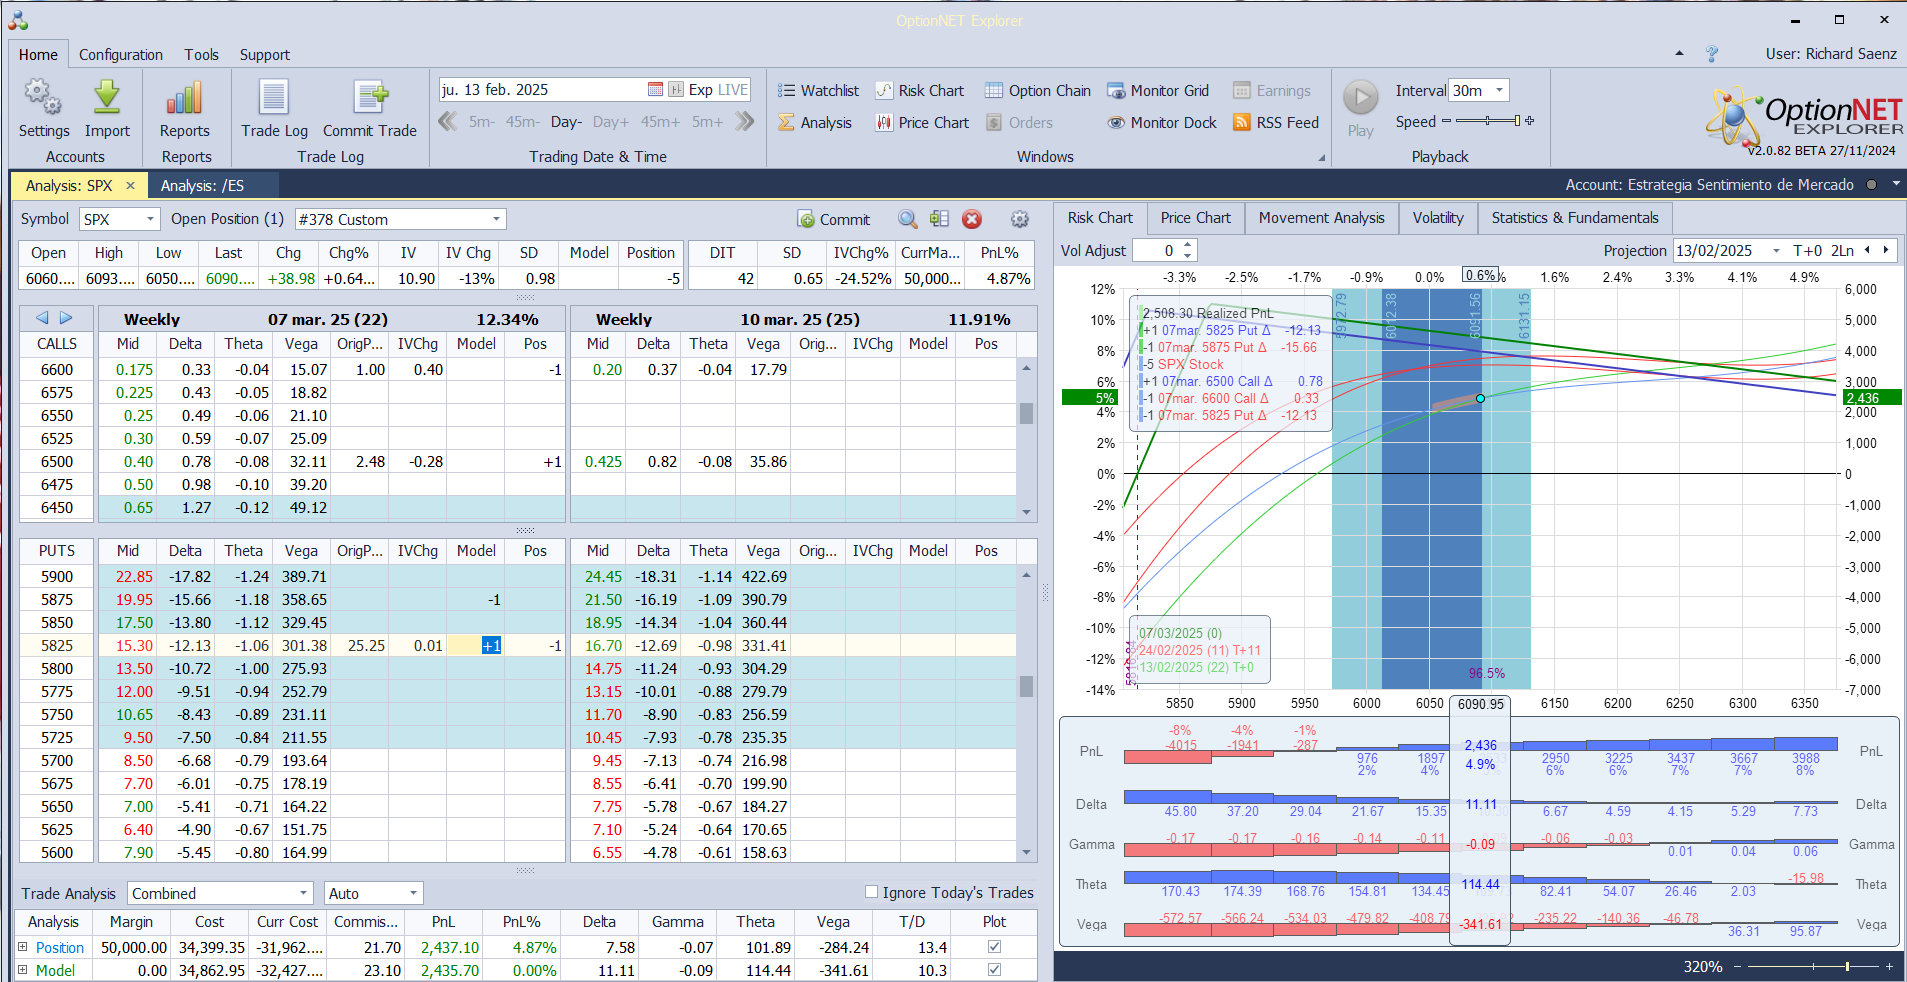The image size is (1907, 982).
Task: Open the Symbol SPX dropdown
Action: pyautogui.click(x=151, y=220)
